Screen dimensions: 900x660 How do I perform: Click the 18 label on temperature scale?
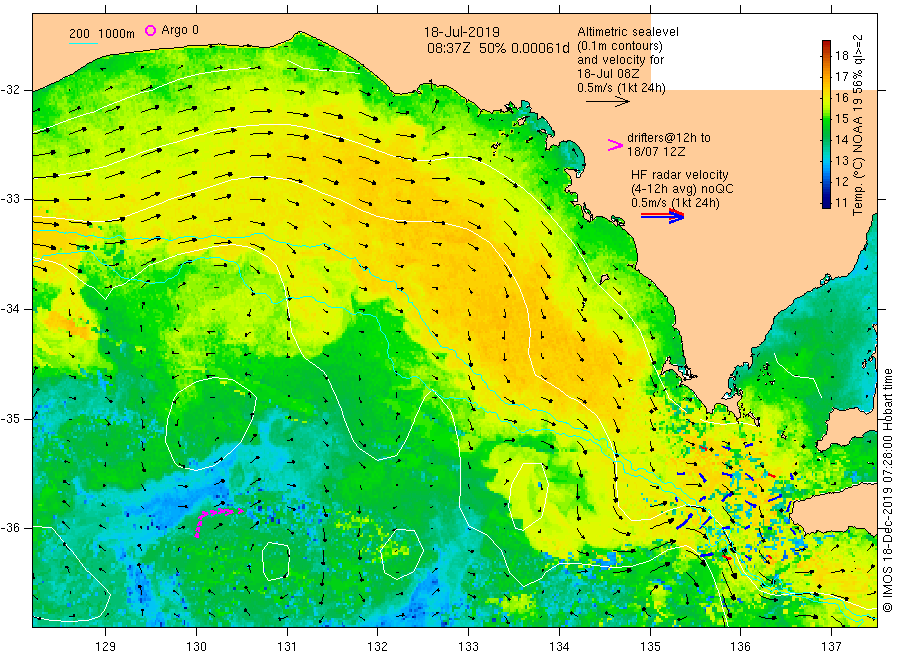point(841,56)
